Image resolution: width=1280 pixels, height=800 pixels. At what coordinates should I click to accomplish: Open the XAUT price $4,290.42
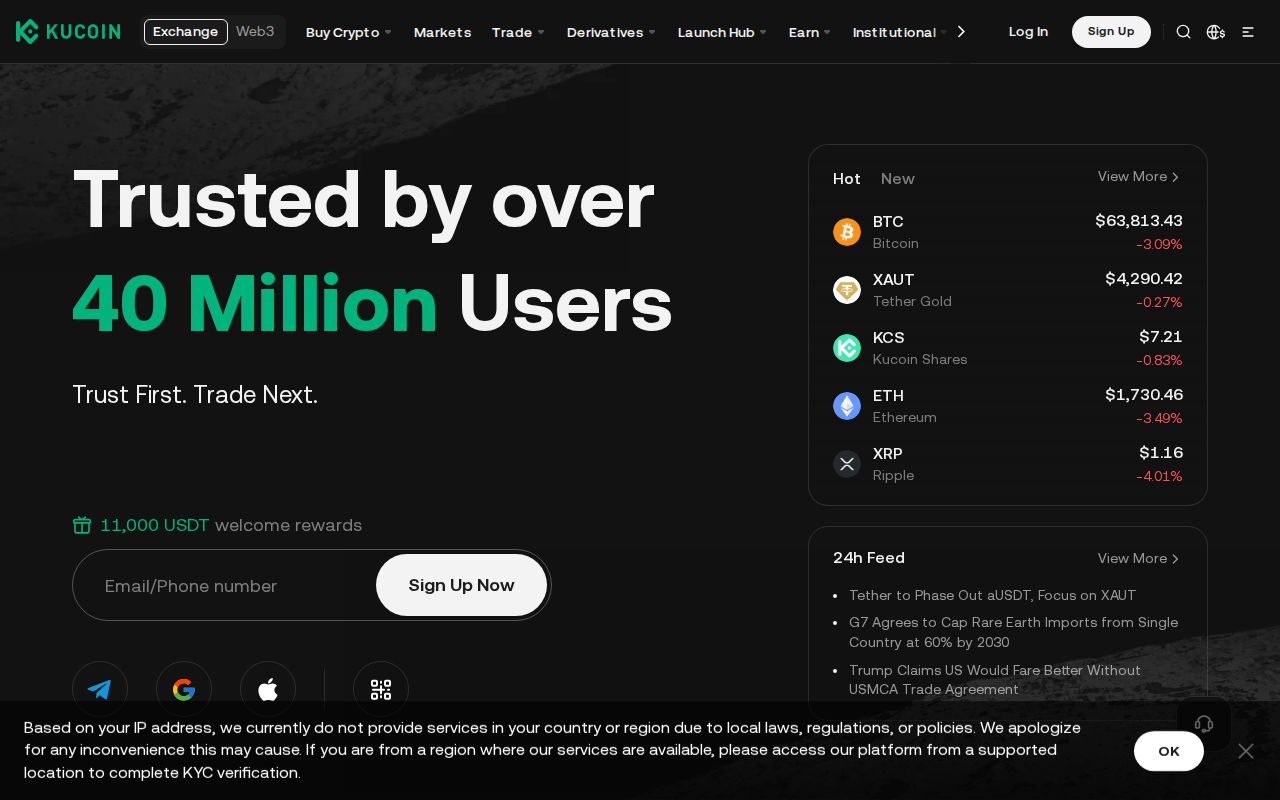point(1144,279)
